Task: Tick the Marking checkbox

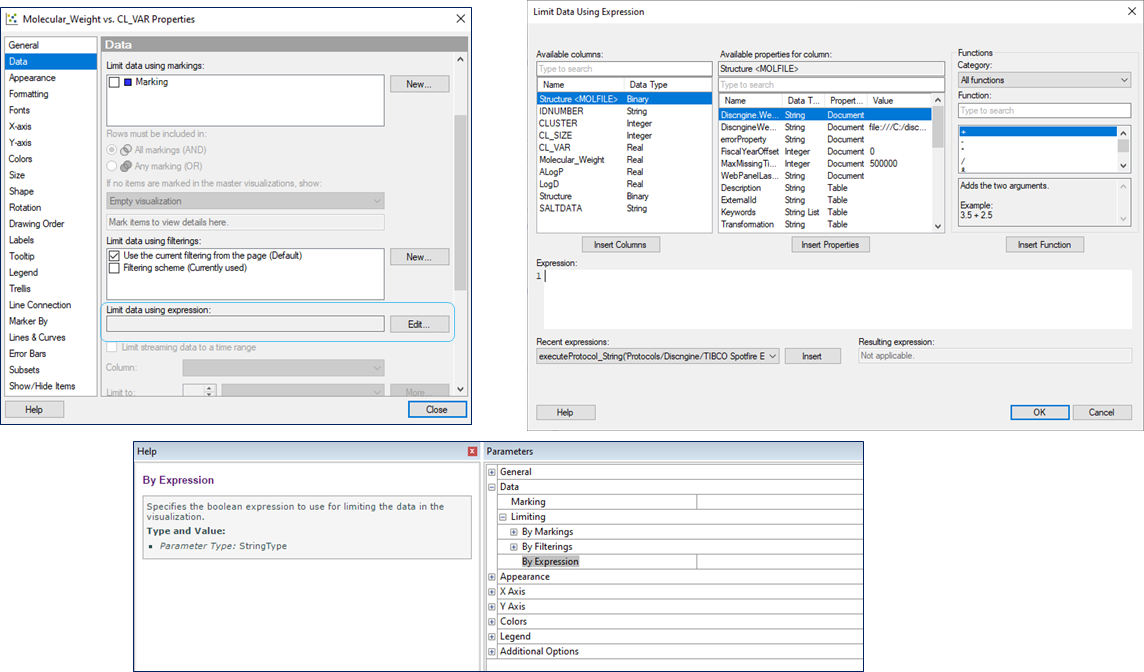Action: 114,82
